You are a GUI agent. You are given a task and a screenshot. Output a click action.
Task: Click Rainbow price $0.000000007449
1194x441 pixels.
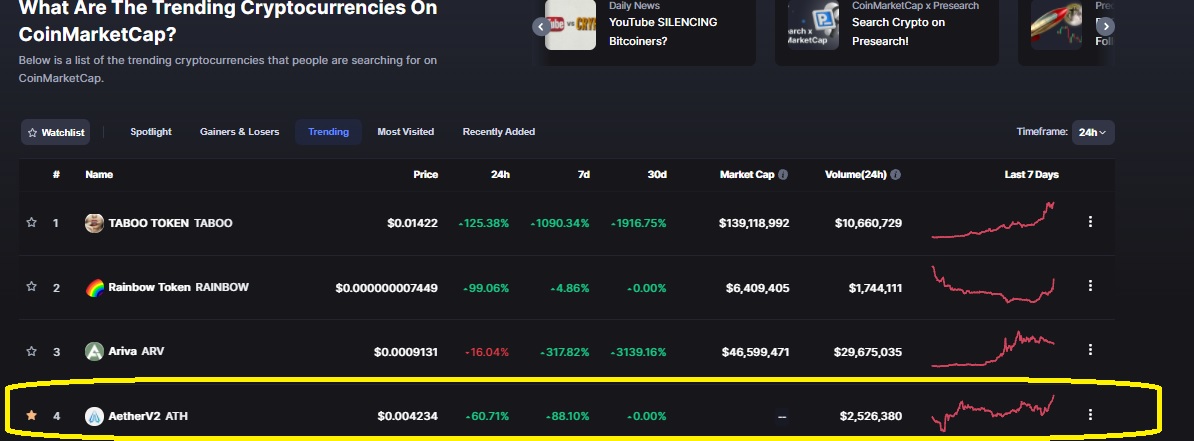click(x=387, y=288)
